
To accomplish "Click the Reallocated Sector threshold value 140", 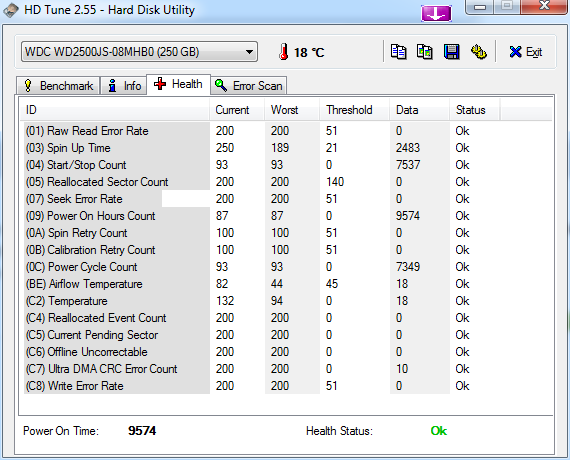I will tap(335, 182).
